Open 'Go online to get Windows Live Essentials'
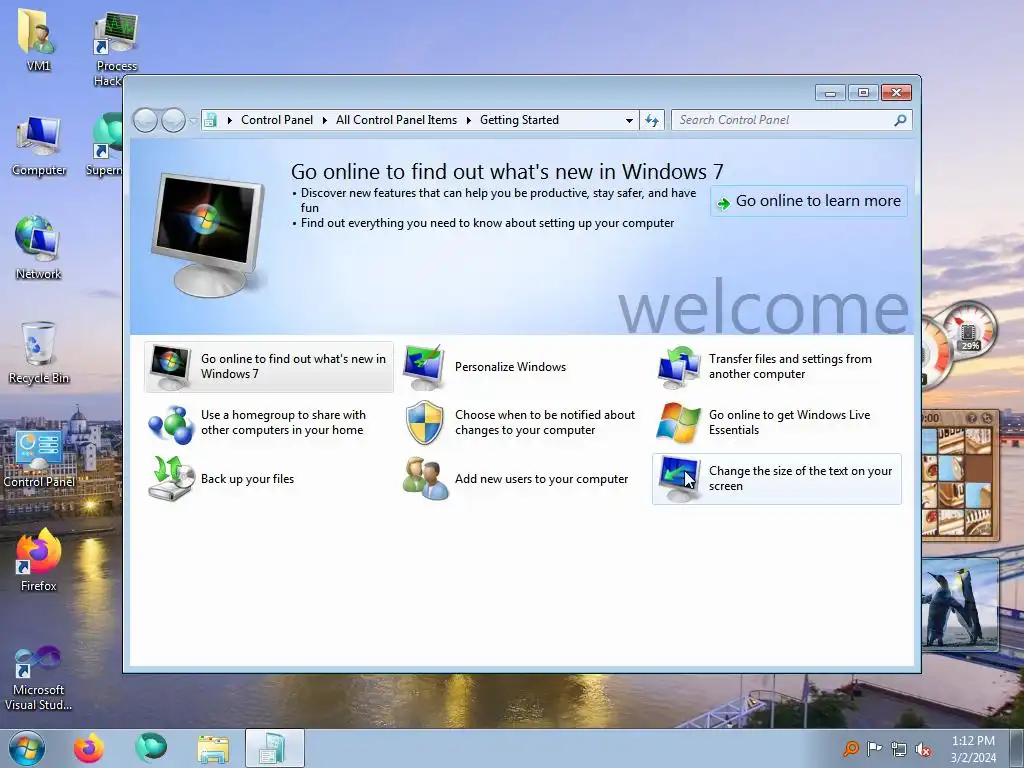Viewport: 1024px width, 768px height. [x=790, y=423]
